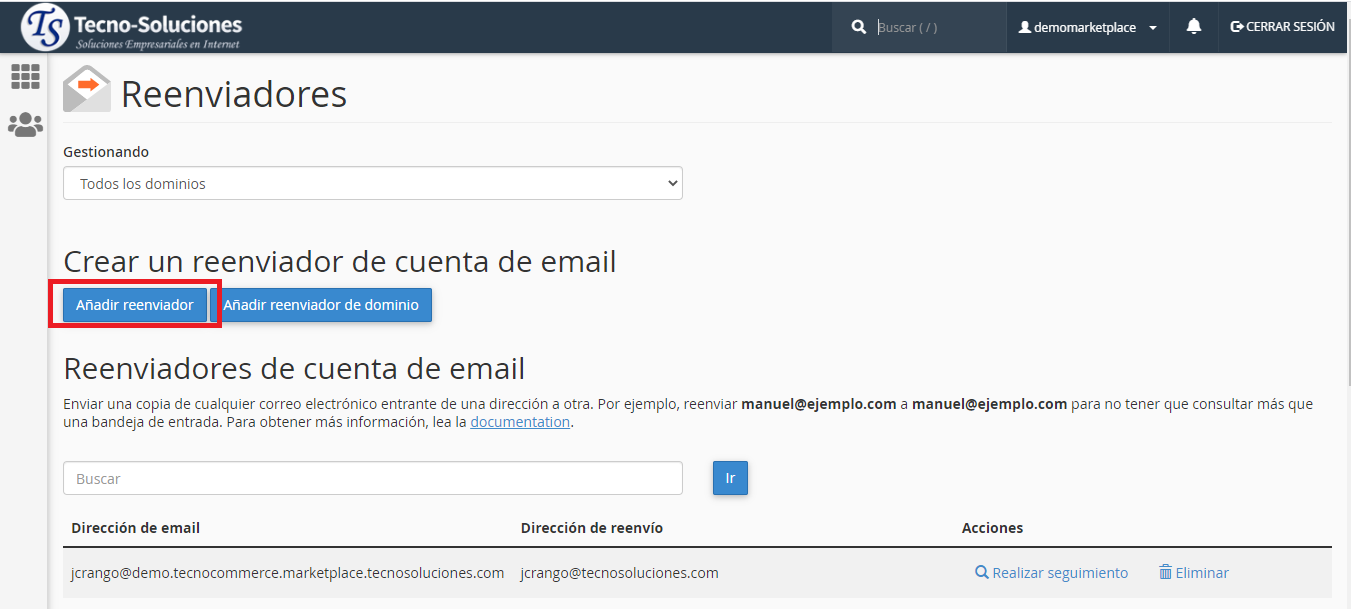Click the magnifier icon in the top search bar
The width and height of the screenshot is (1351, 609).
tap(858, 26)
